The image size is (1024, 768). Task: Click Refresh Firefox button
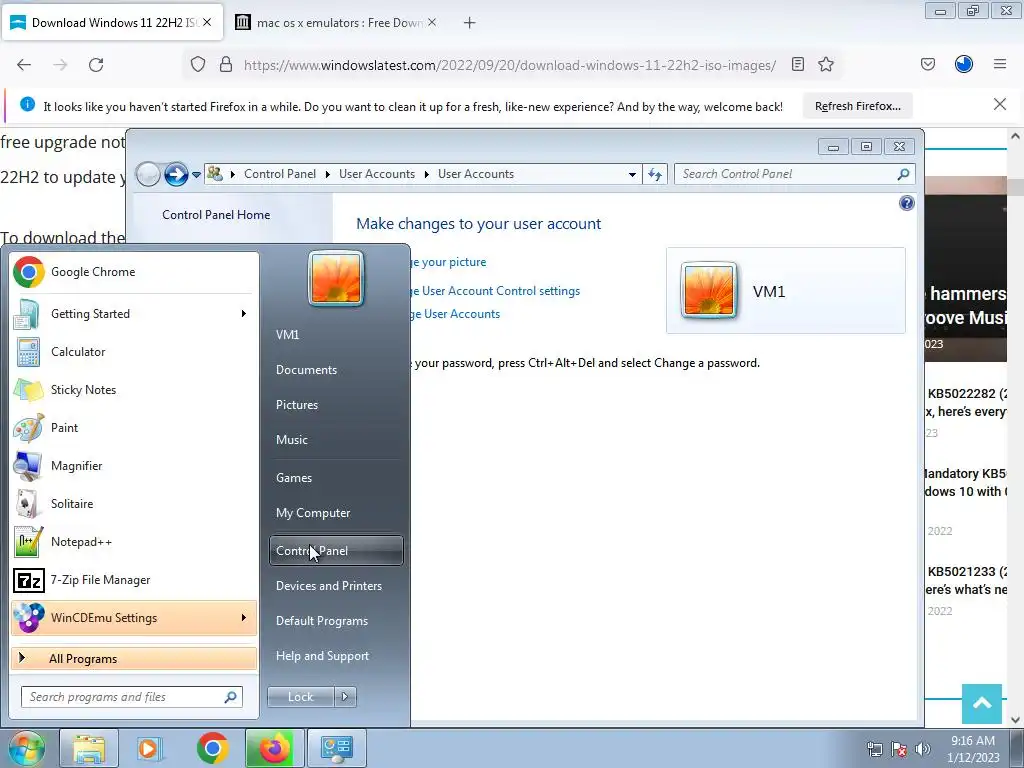pos(857,106)
